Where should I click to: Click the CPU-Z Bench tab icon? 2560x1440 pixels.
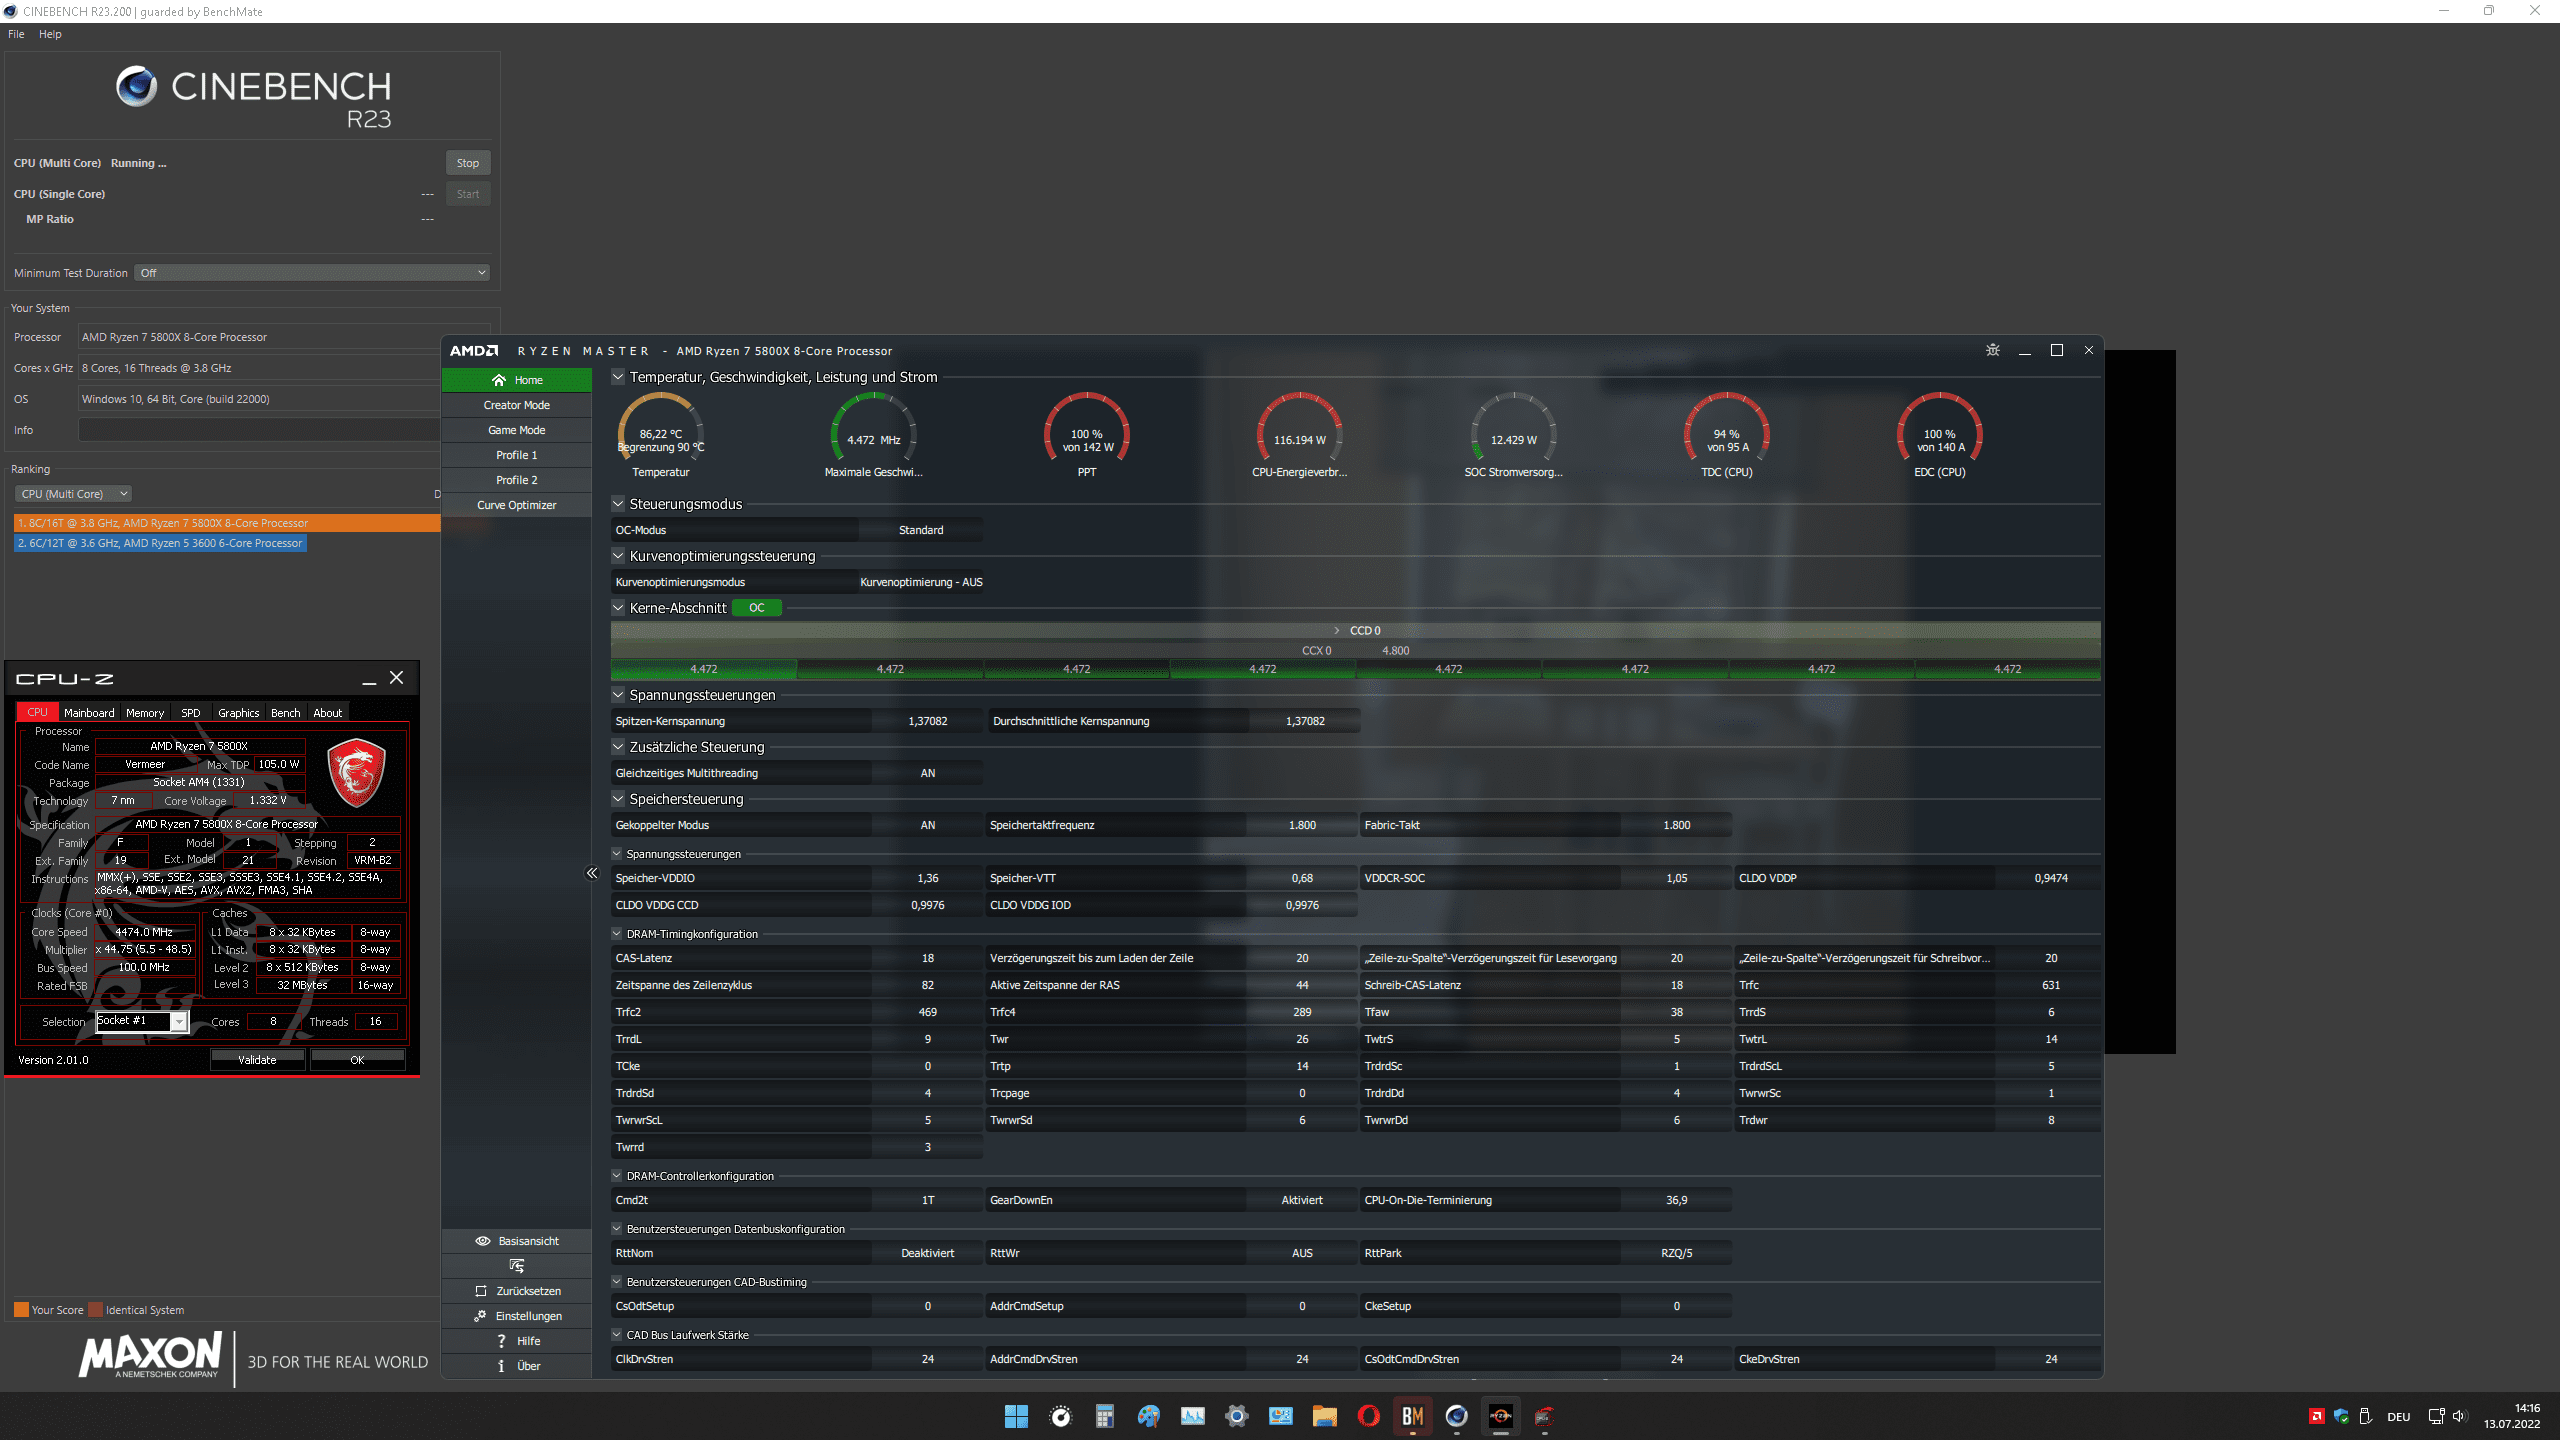point(285,712)
